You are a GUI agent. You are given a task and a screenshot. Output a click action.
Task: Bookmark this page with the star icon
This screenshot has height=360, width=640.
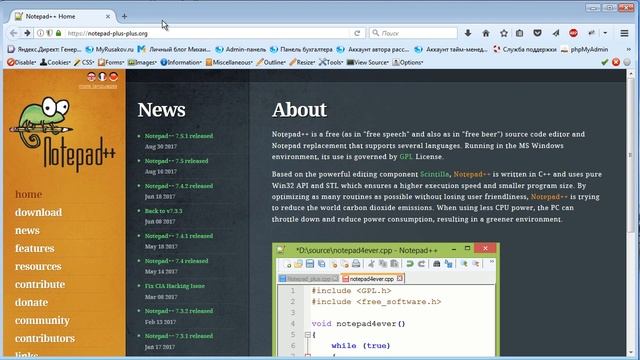(504, 33)
